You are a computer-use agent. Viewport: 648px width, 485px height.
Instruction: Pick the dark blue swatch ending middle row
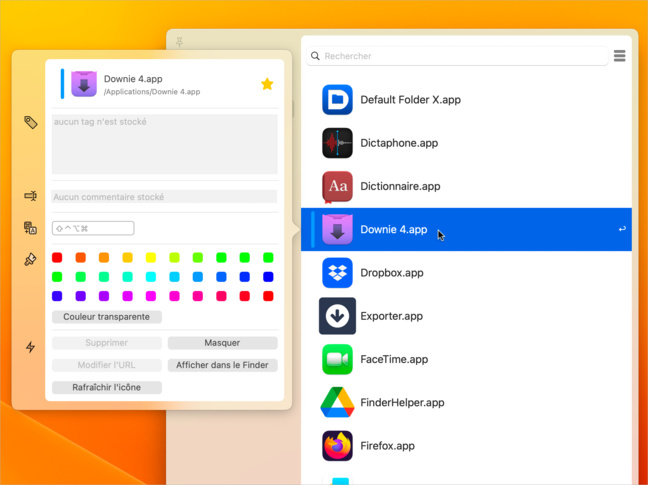coord(268,277)
